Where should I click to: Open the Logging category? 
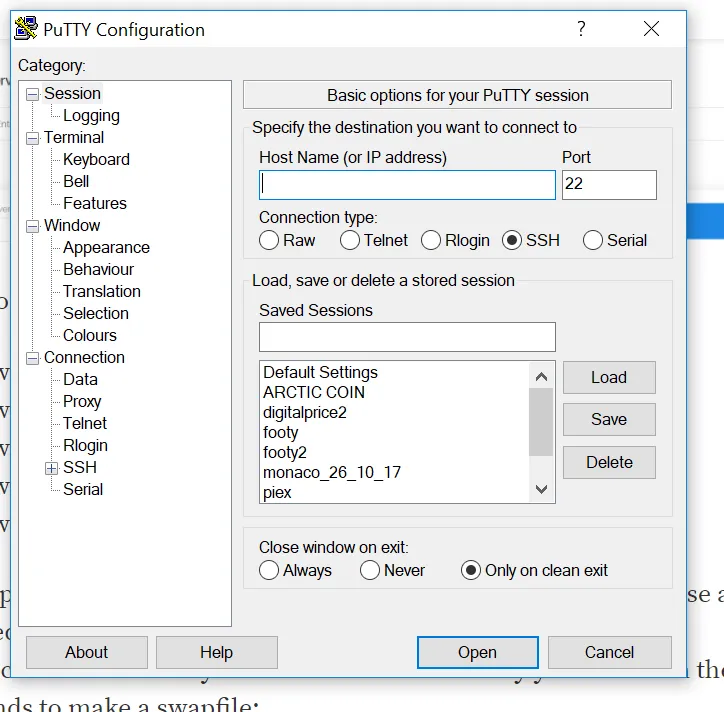[x=91, y=115]
